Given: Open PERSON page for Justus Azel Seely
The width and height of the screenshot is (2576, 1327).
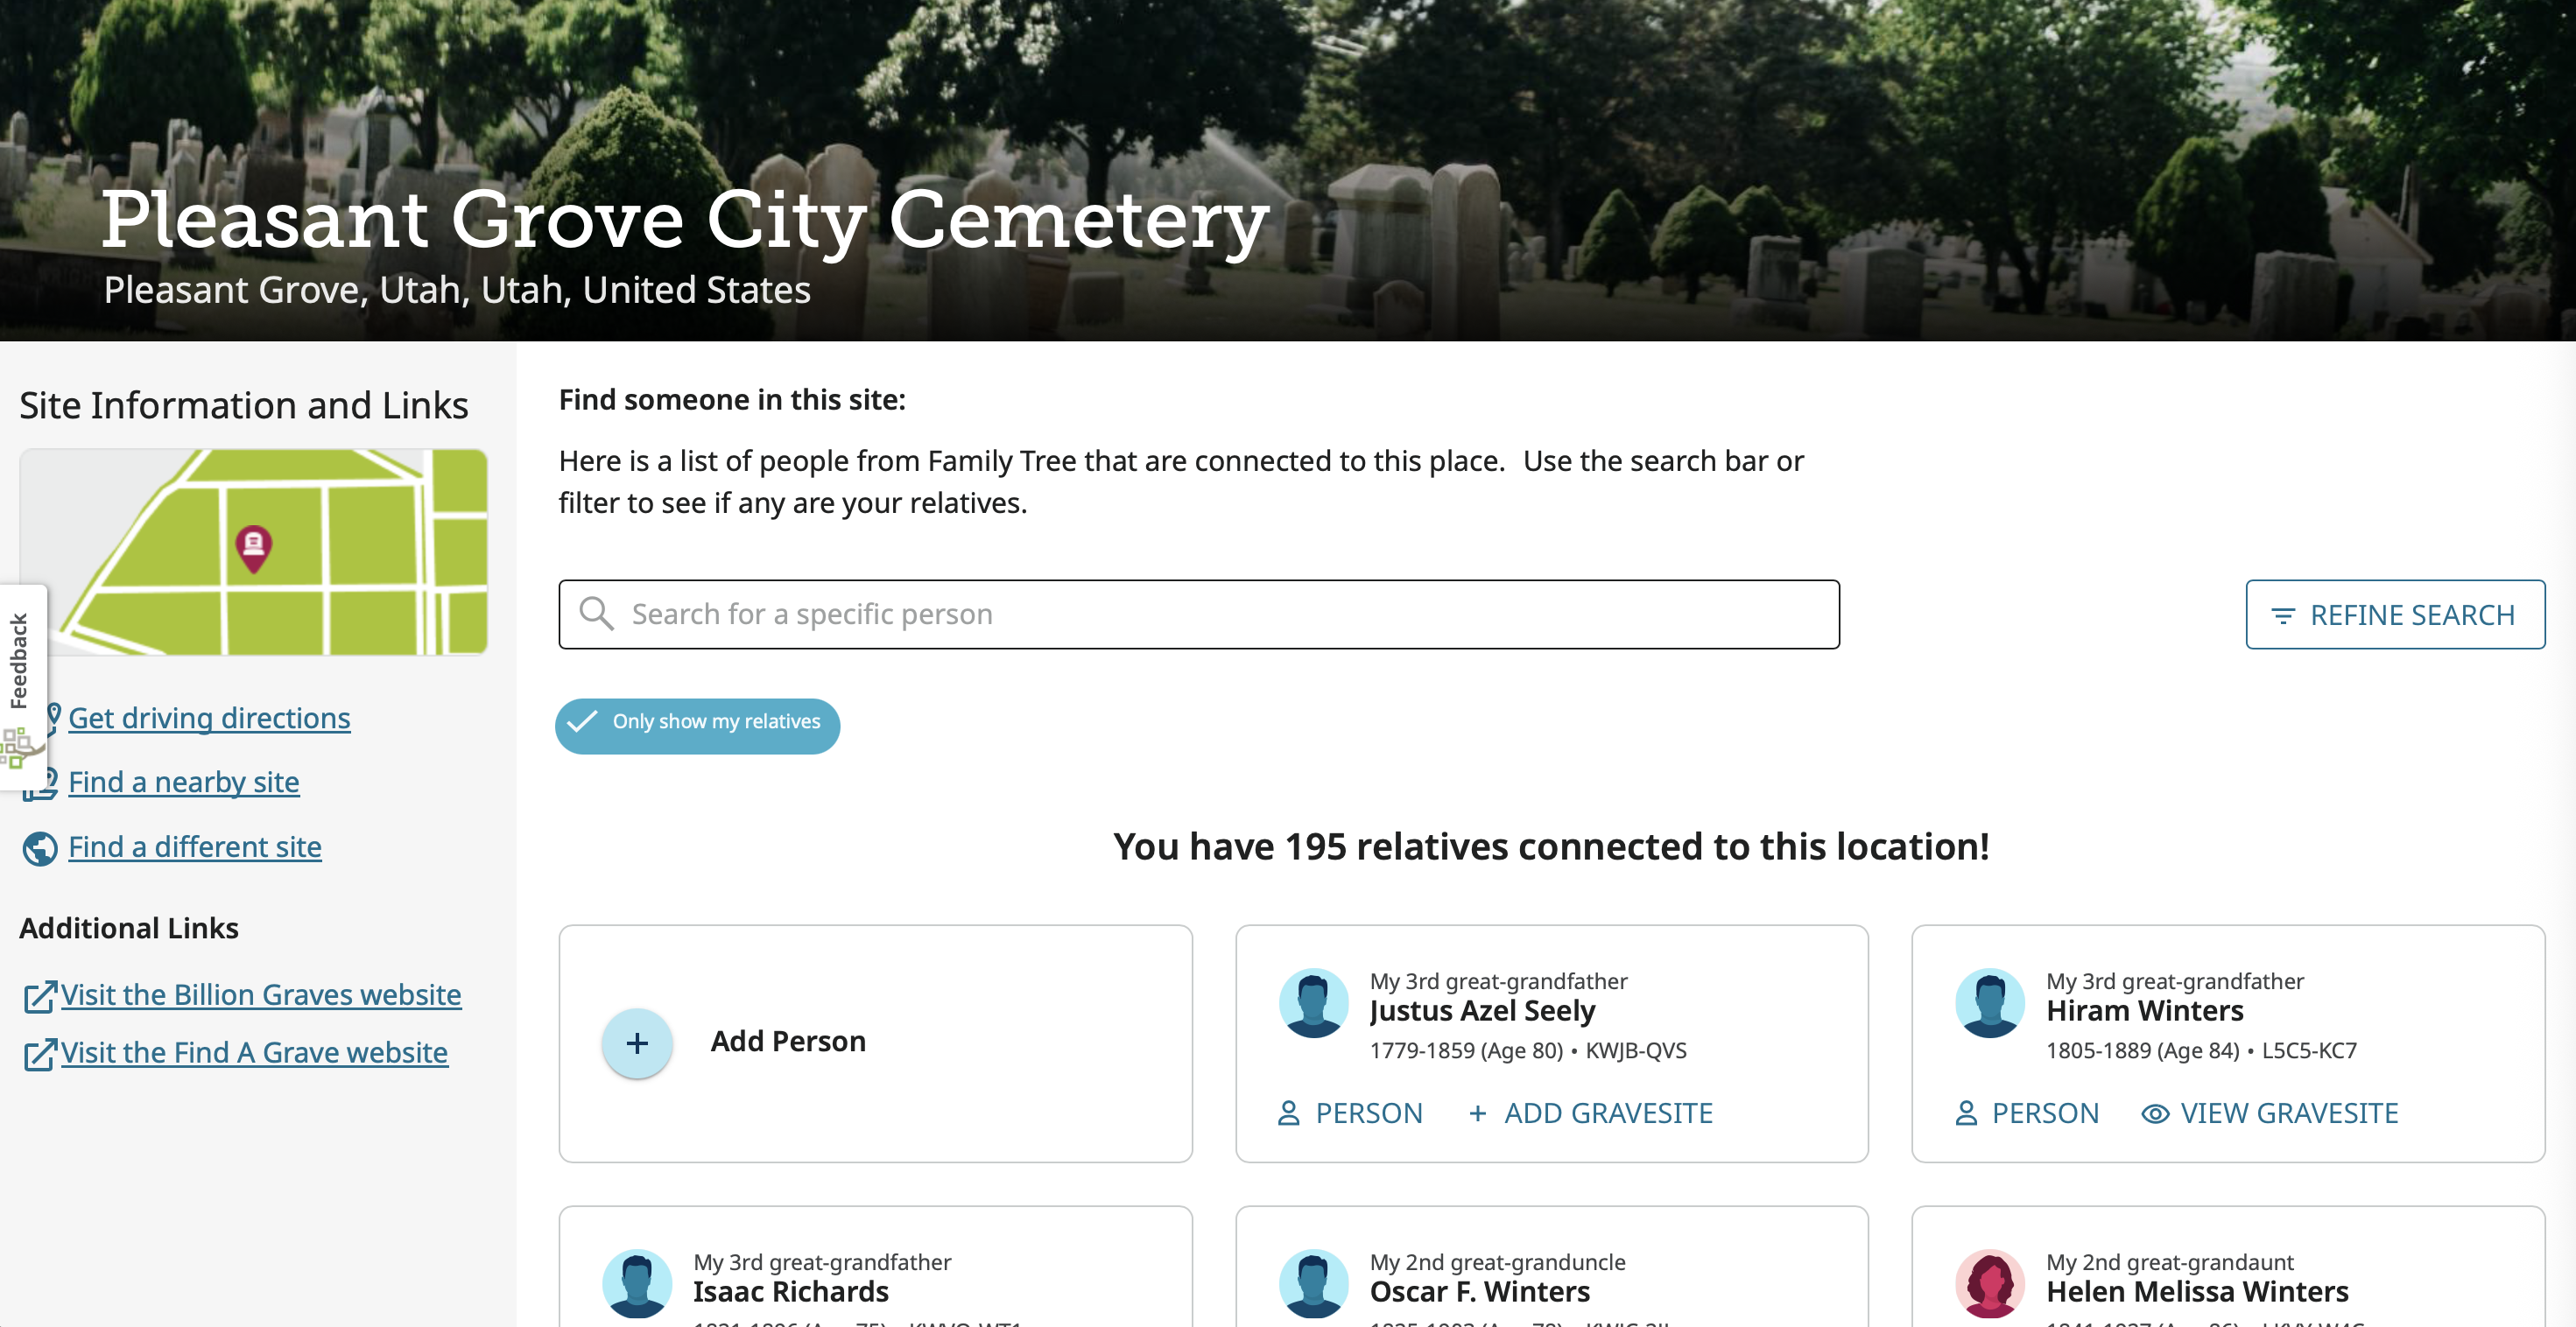Looking at the screenshot, I should tap(1350, 1113).
